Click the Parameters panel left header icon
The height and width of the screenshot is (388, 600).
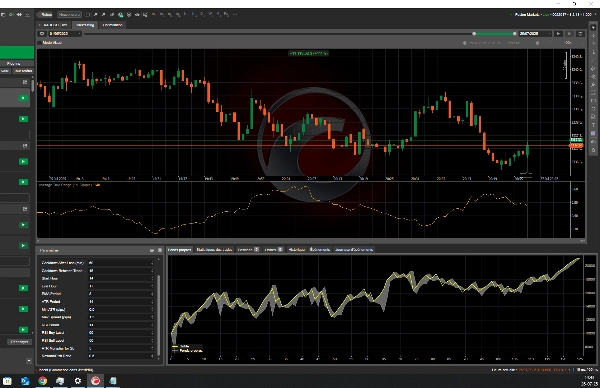[152, 250]
